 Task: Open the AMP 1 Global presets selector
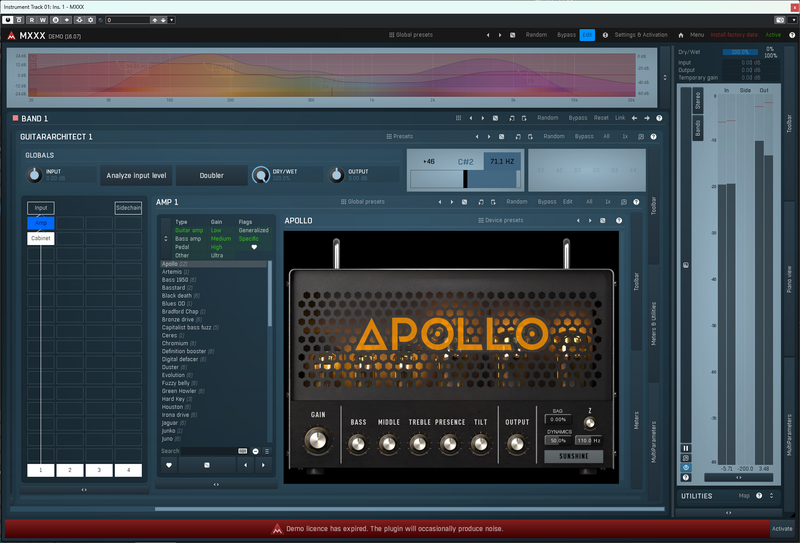click(363, 202)
